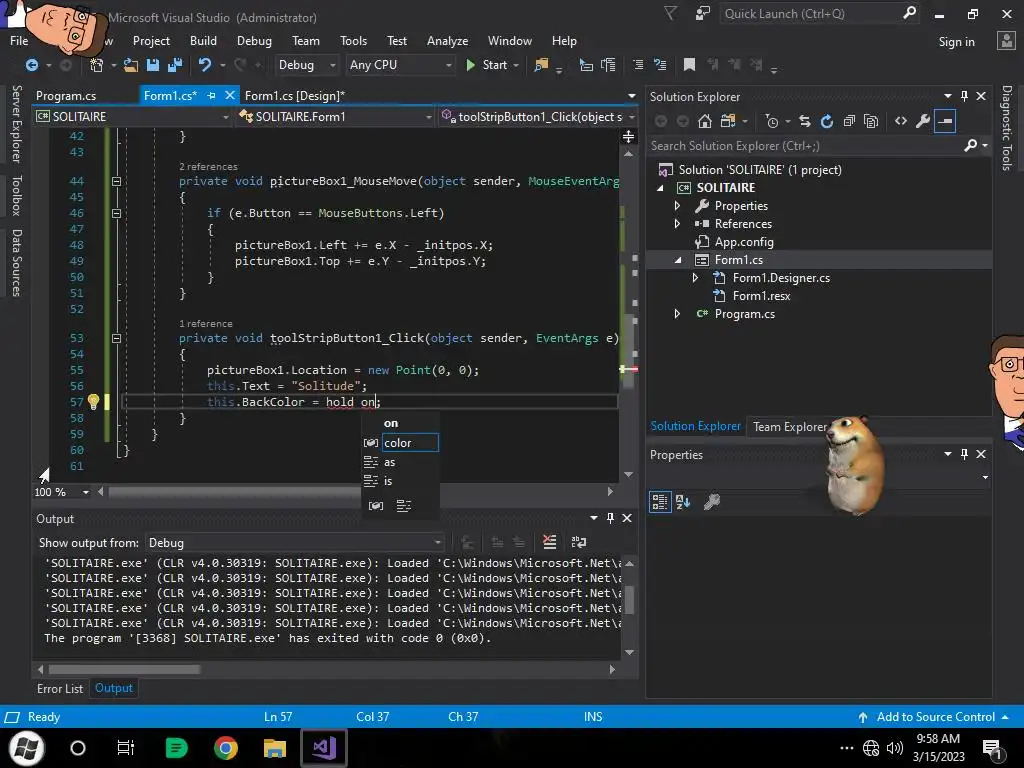Click the Find in Files toolbar icon
This screenshot has height=768, width=1024.
point(541,65)
